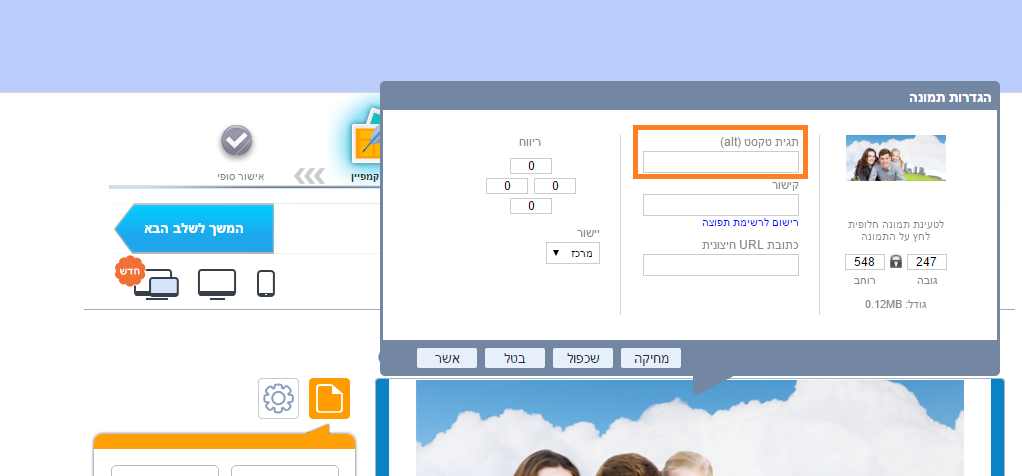The image size is (1022, 476).
Task: Click the external URL address field
Action: 721,265
